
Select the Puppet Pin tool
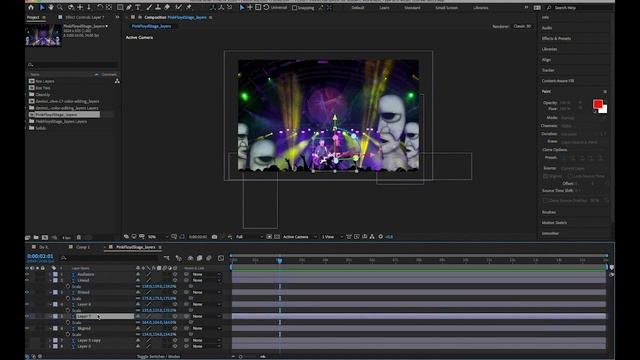[x=188, y=7]
